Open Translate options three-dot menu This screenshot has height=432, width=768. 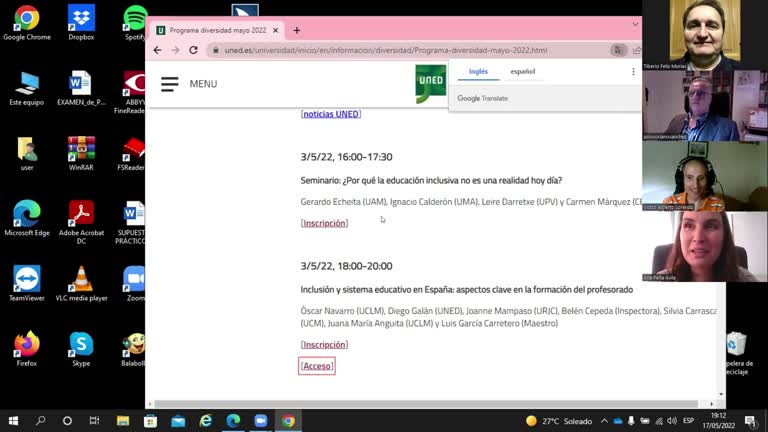tap(633, 72)
